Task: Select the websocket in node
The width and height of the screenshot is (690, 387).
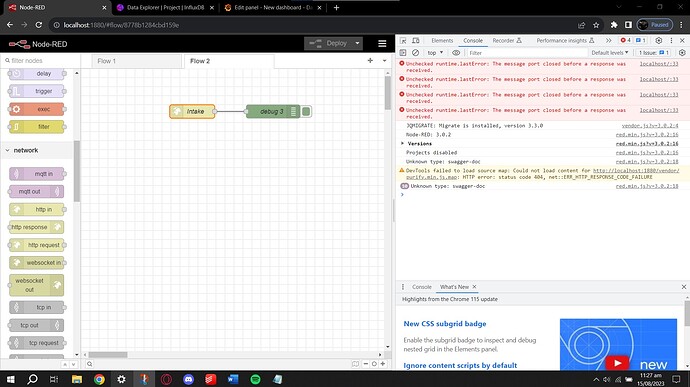Action: pyautogui.click(x=37, y=263)
